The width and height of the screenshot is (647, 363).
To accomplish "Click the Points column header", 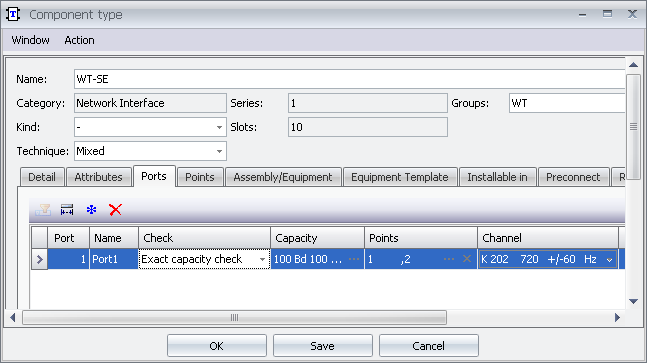I will pyautogui.click(x=421, y=238).
